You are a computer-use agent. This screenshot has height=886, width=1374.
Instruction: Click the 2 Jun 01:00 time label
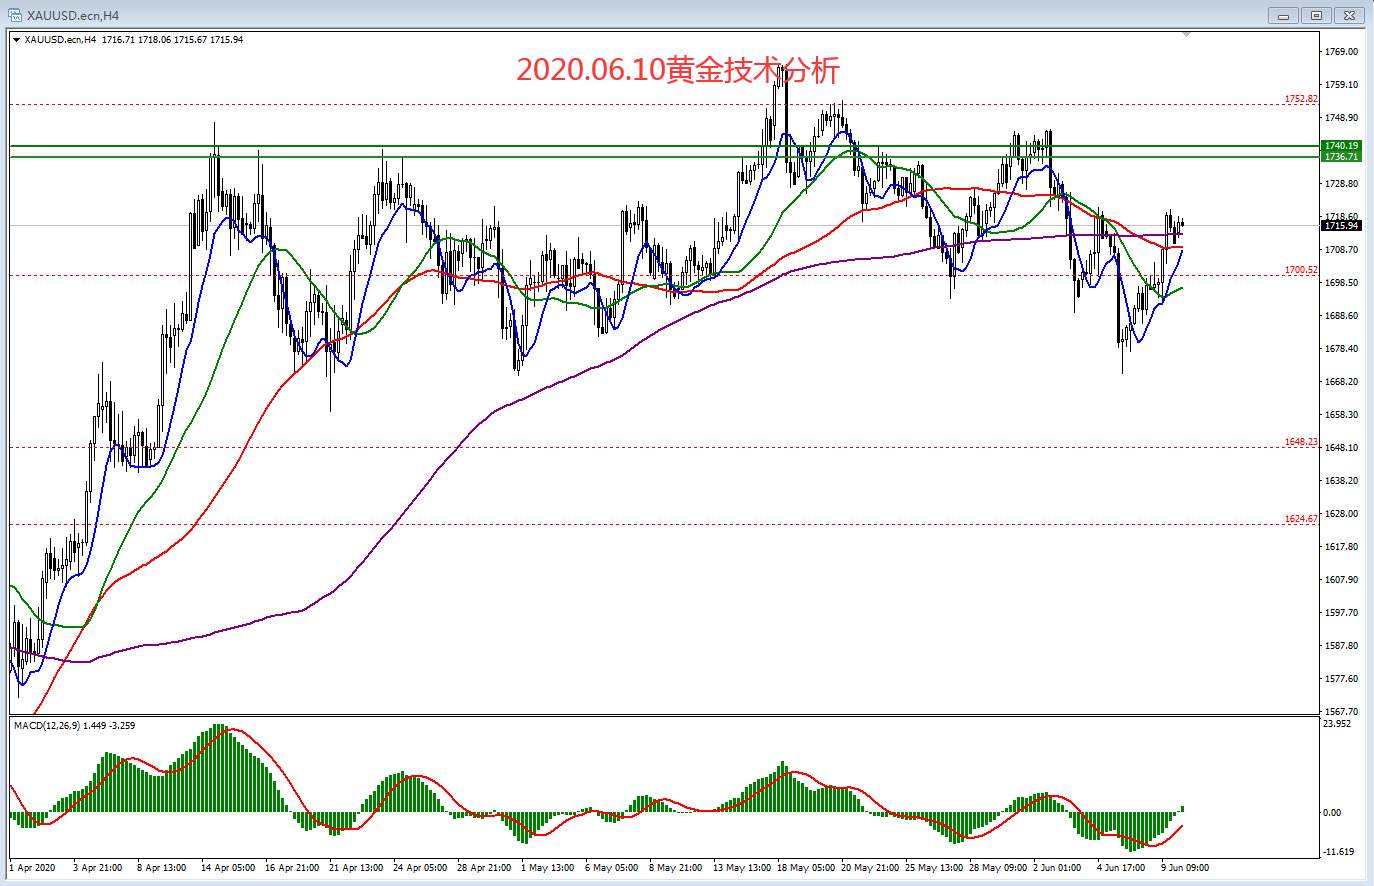click(1057, 868)
